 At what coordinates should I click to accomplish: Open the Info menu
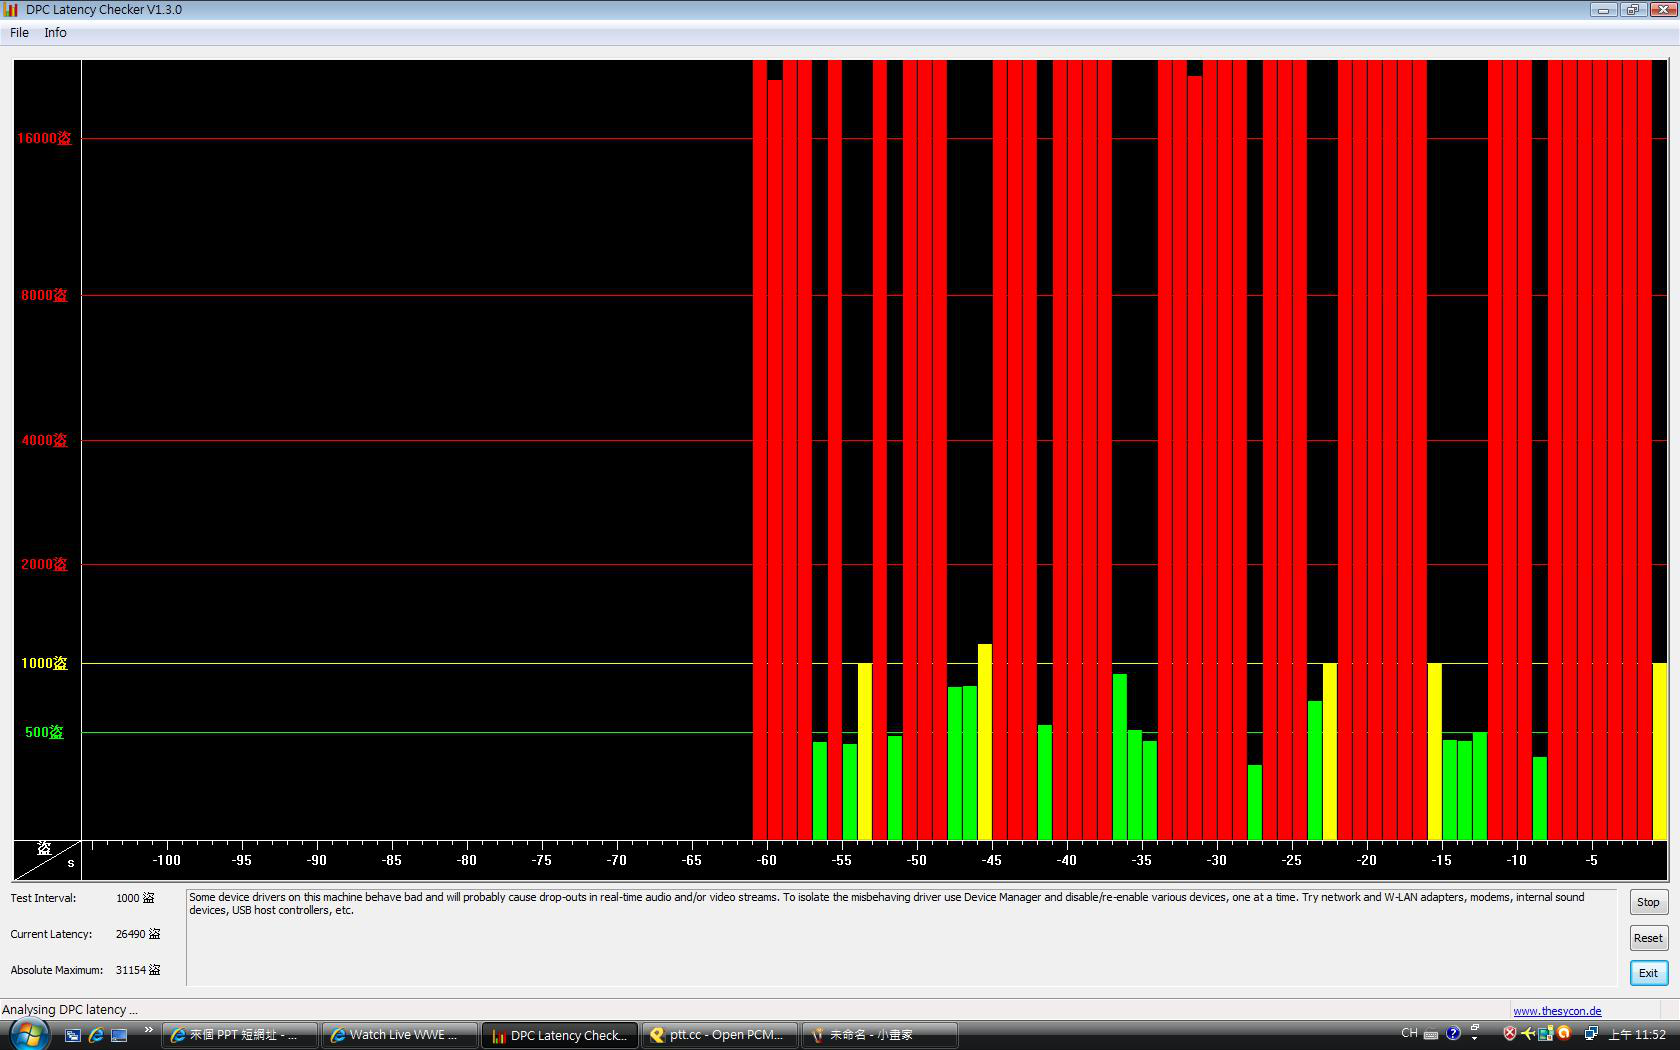[55, 33]
